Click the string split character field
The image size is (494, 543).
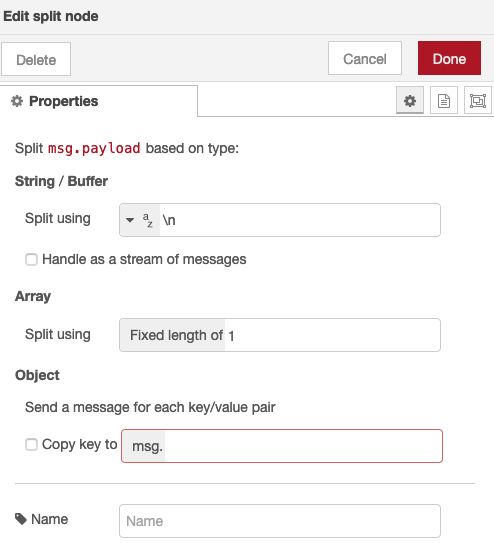click(300, 220)
